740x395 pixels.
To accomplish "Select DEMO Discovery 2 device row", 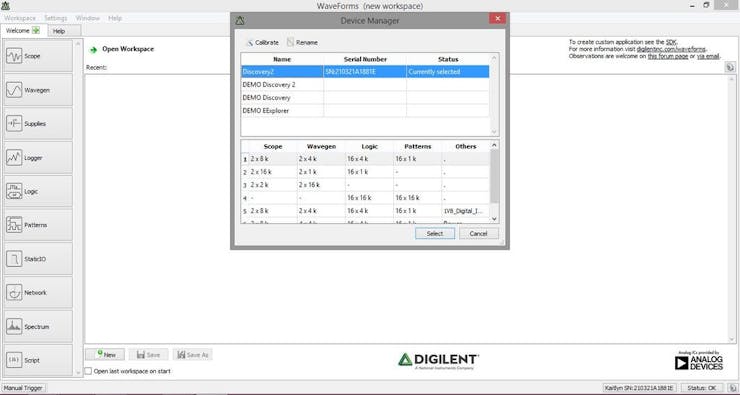I will [x=365, y=85].
